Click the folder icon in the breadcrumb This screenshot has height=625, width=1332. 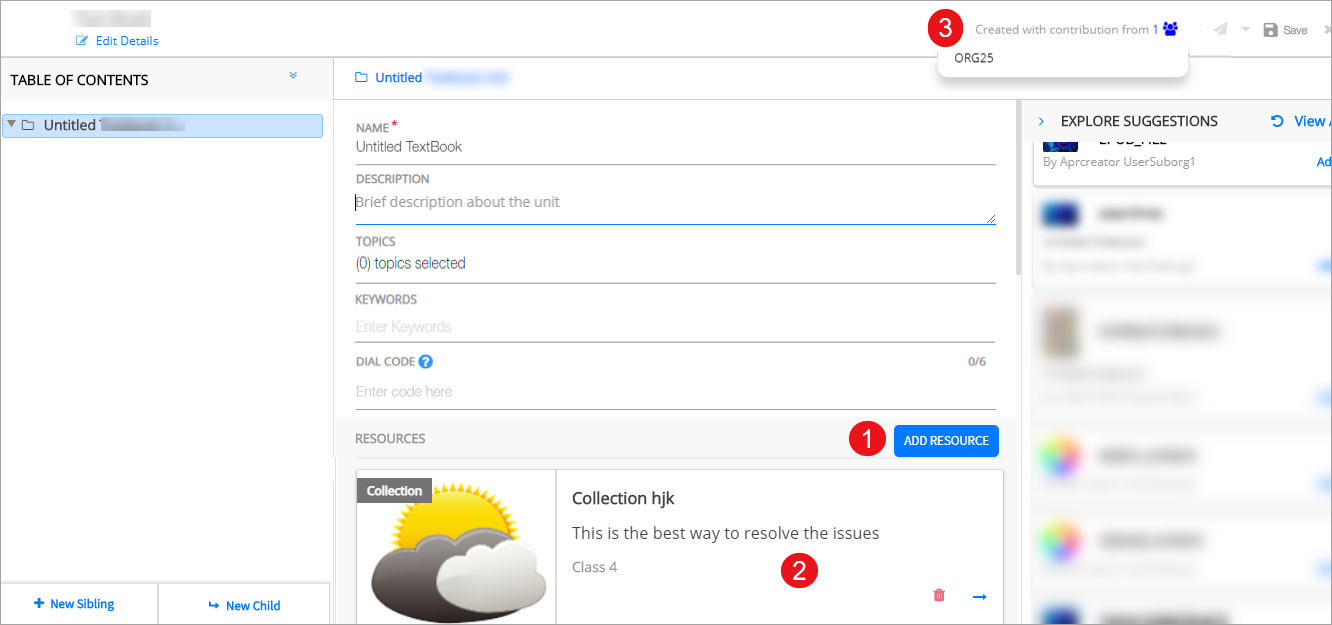[x=361, y=78]
